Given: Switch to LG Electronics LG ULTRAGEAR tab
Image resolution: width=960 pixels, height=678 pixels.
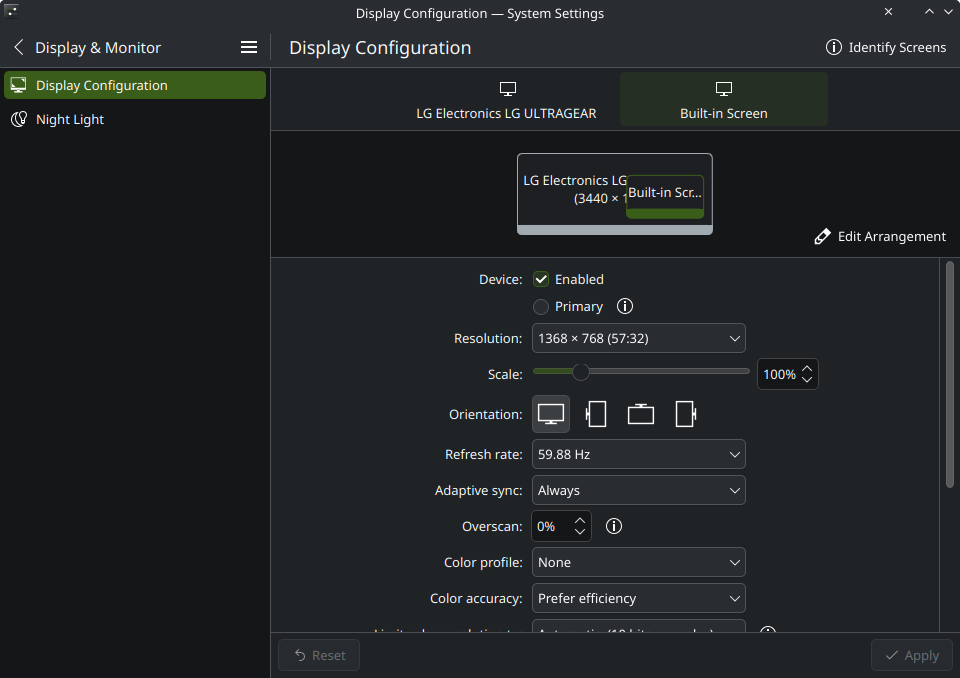Looking at the screenshot, I should [x=506, y=100].
